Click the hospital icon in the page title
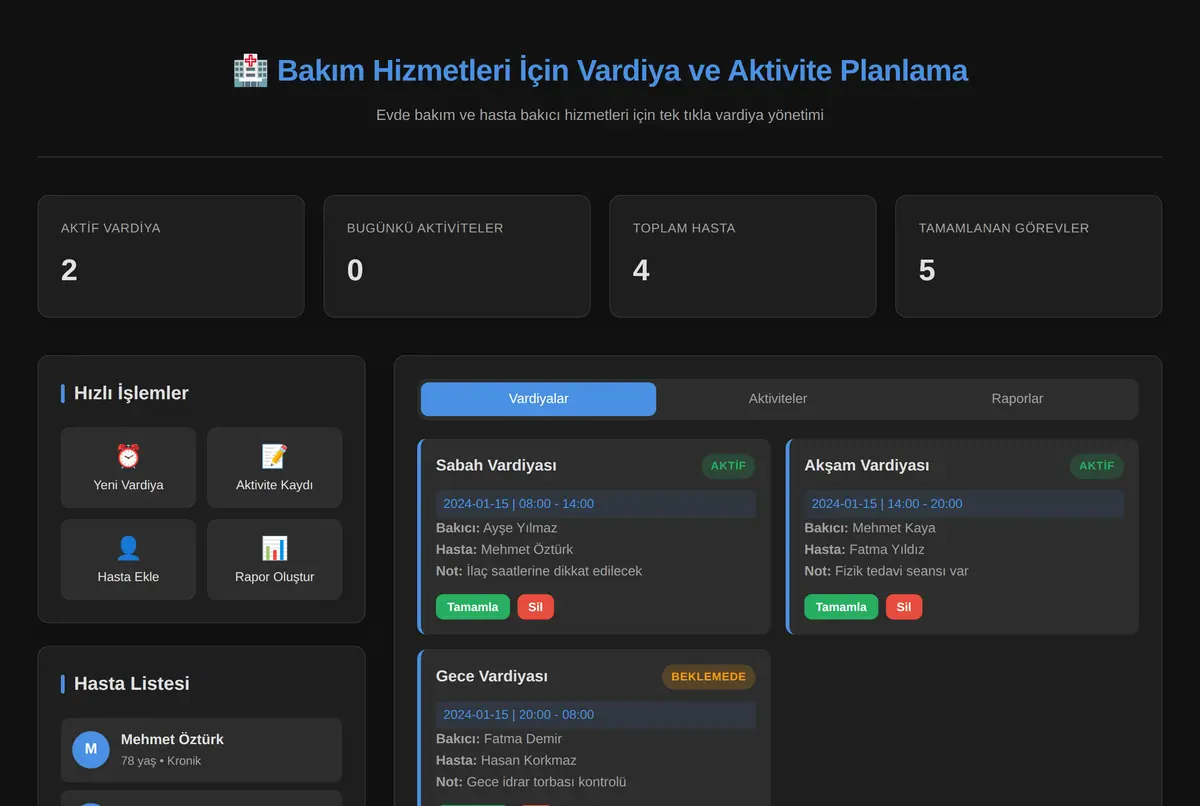Image resolution: width=1200 pixels, height=806 pixels. (x=250, y=71)
